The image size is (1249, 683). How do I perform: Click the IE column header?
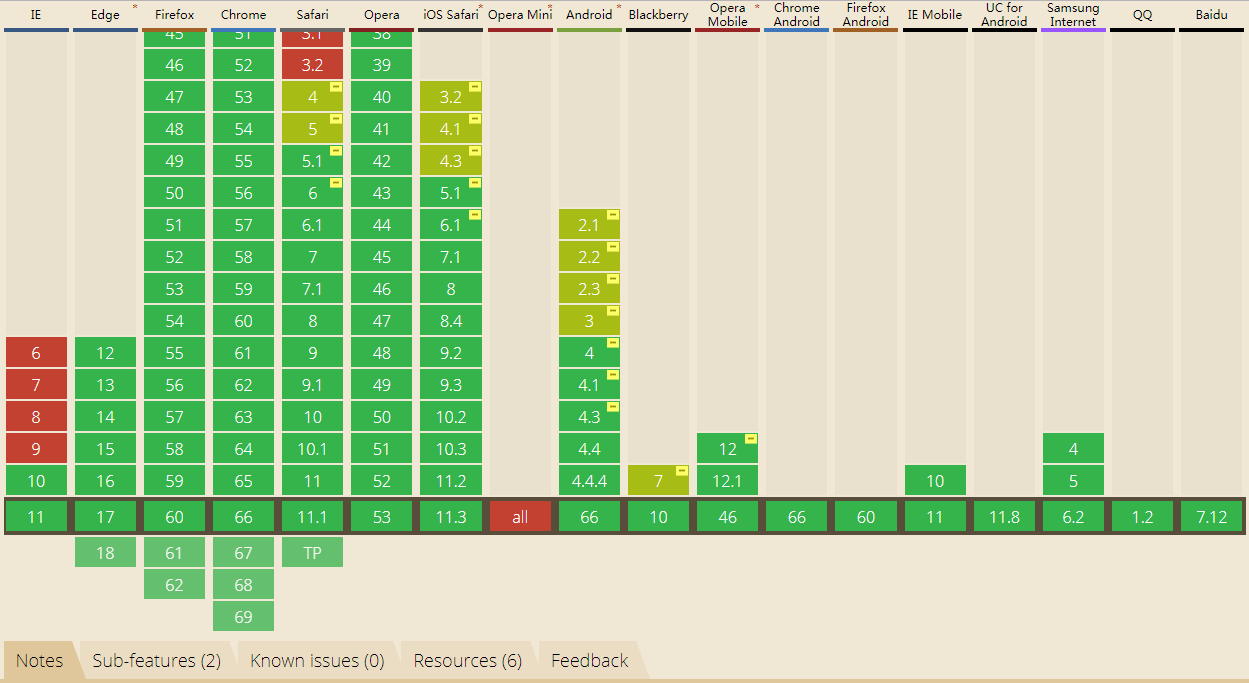click(36, 15)
